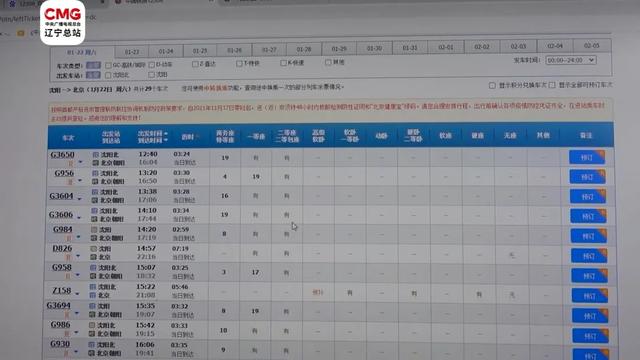This screenshot has width=640, height=360.
Task: Sort by 历时 column header
Action: tap(188, 137)
